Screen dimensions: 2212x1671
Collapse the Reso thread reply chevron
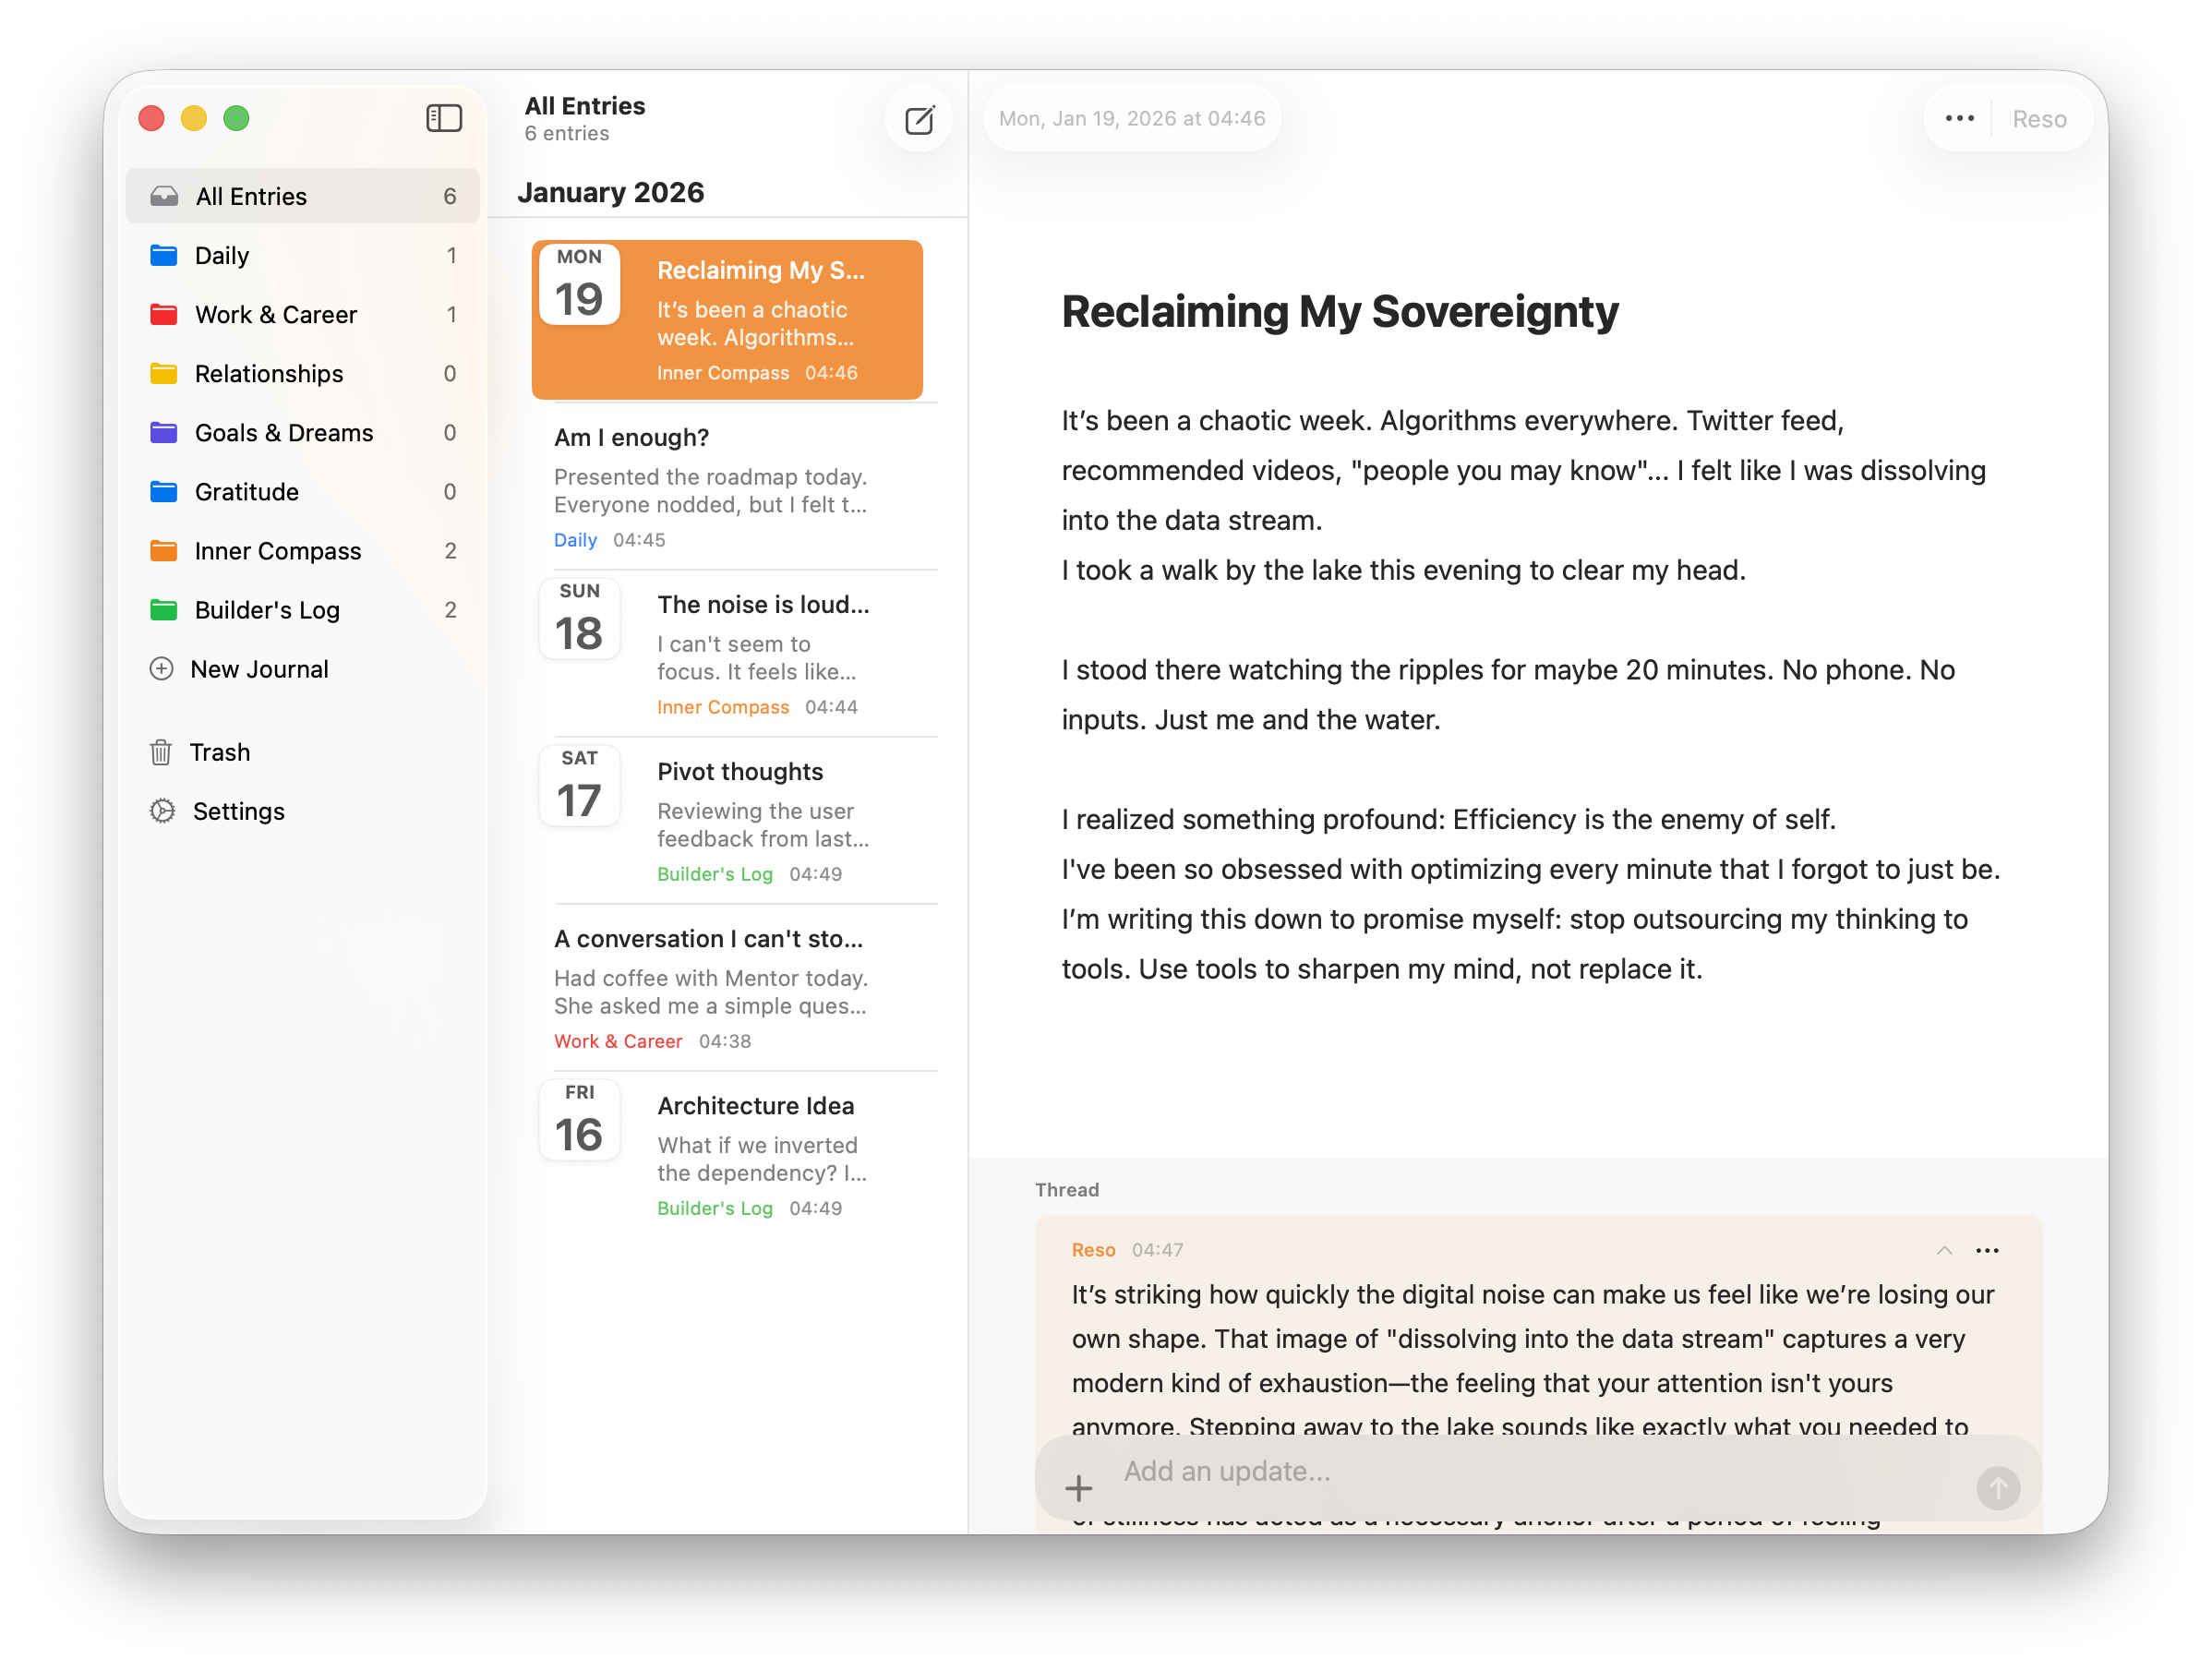(1944, 1250)
